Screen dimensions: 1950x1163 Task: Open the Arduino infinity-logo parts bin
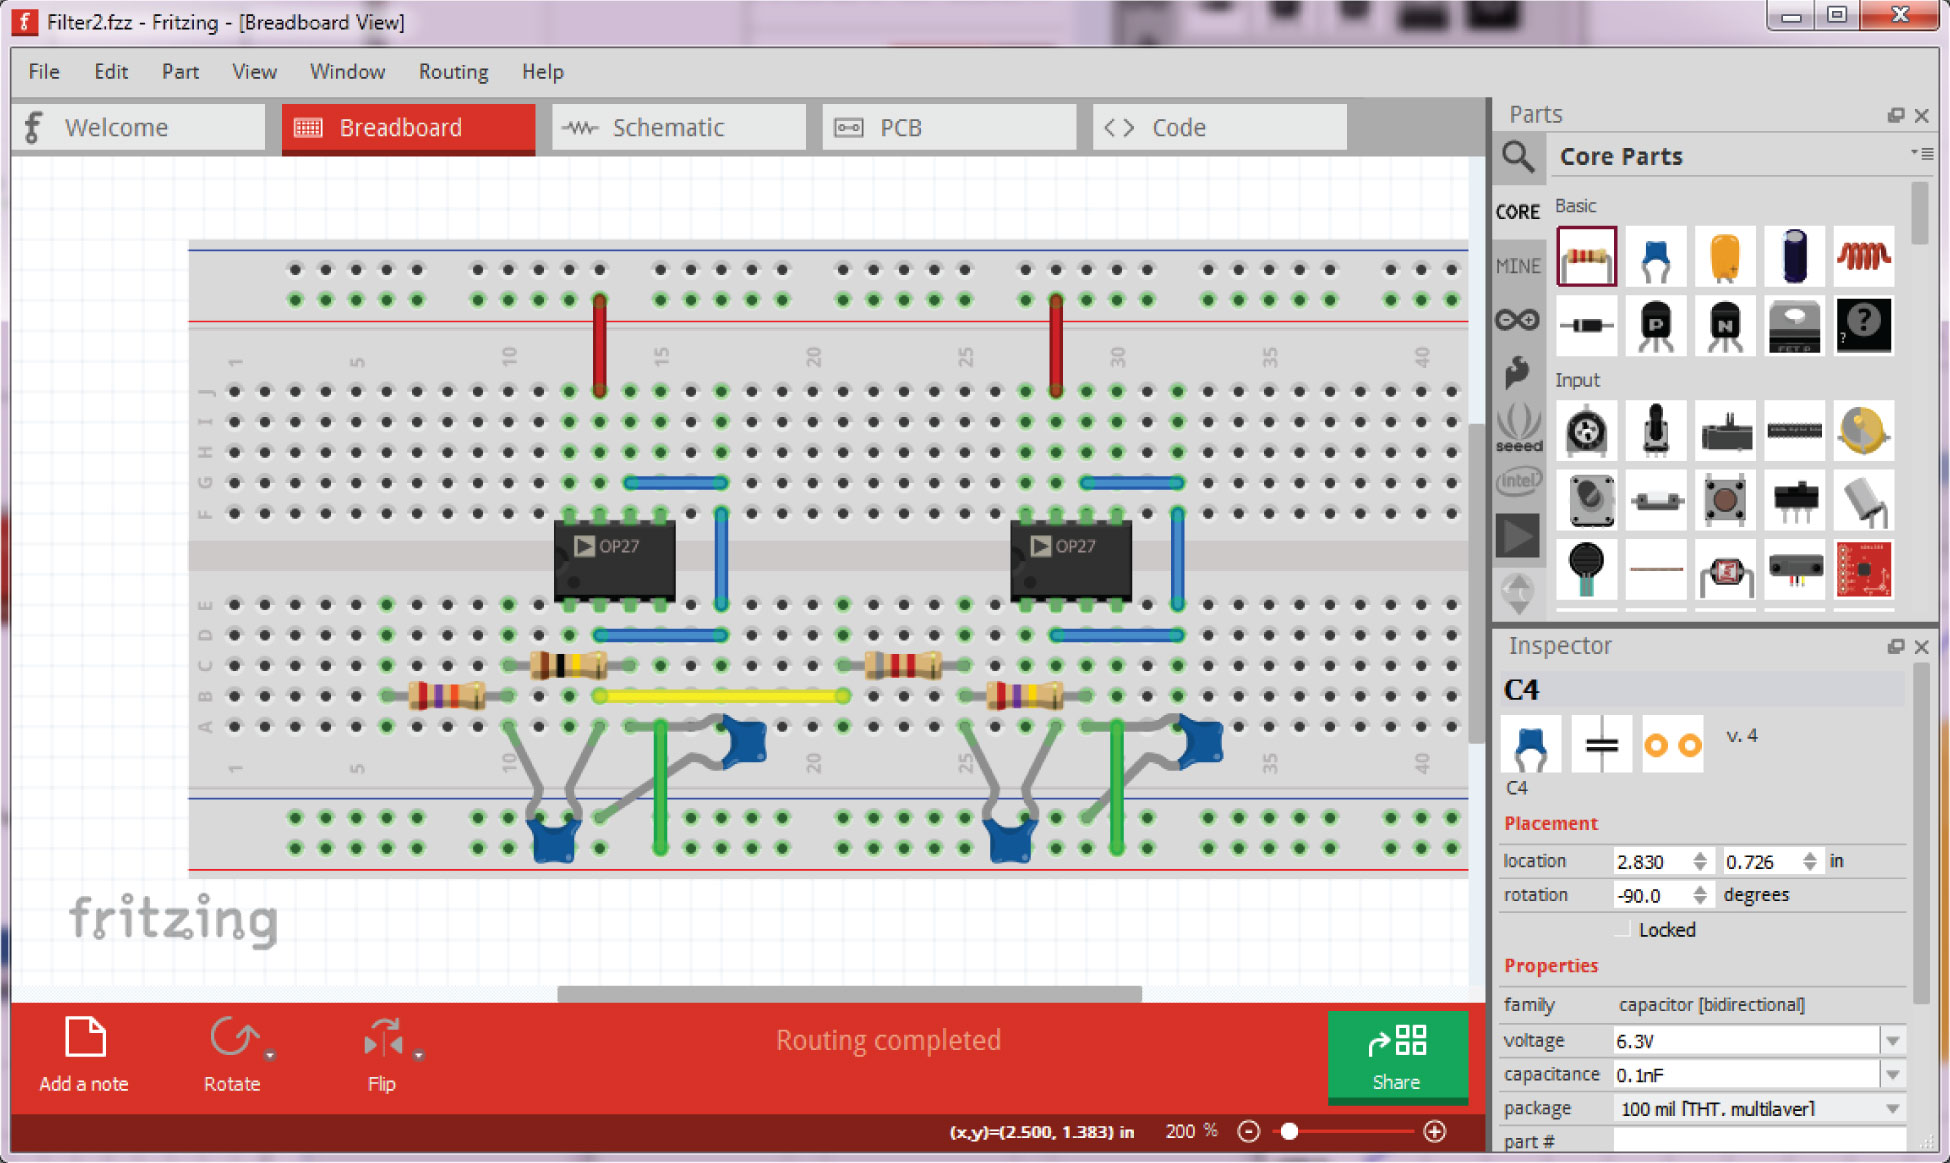1518,320
